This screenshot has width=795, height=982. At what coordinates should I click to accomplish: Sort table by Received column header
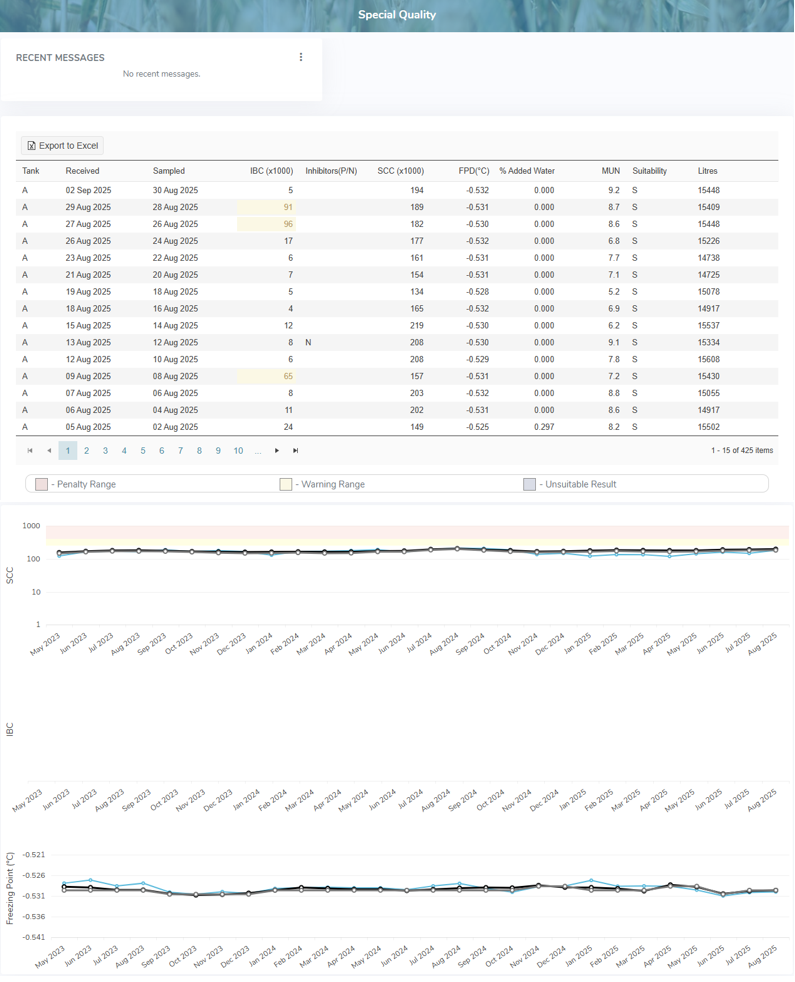[x=83, y=171]
